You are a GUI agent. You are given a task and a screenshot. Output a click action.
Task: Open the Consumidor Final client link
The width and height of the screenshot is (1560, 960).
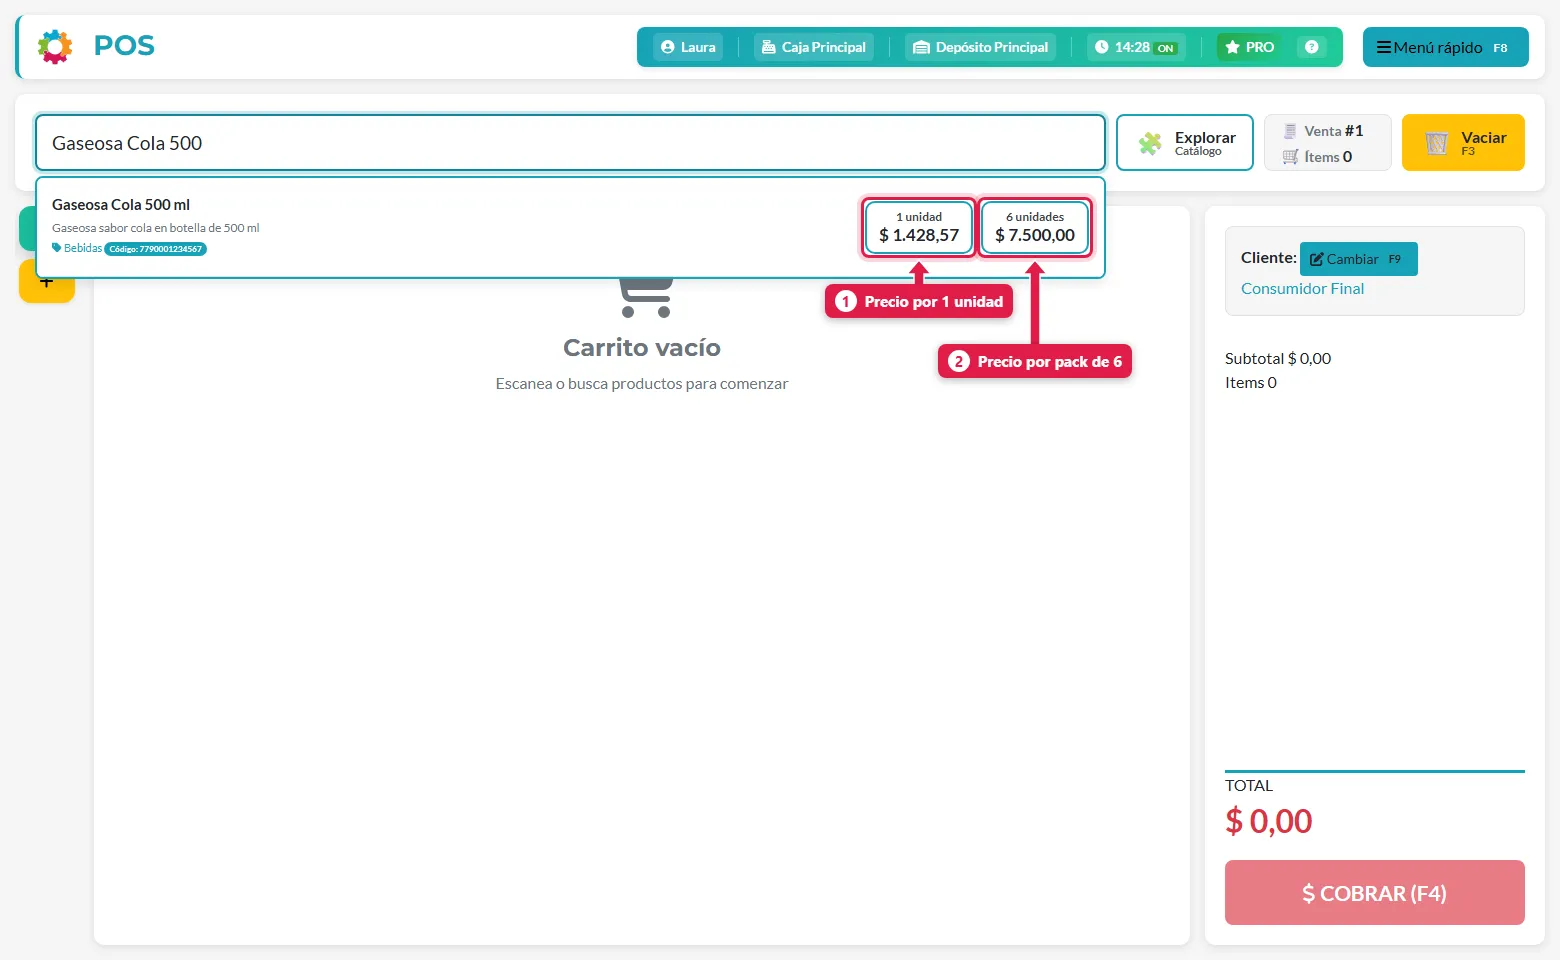(x=1302, y=288)
